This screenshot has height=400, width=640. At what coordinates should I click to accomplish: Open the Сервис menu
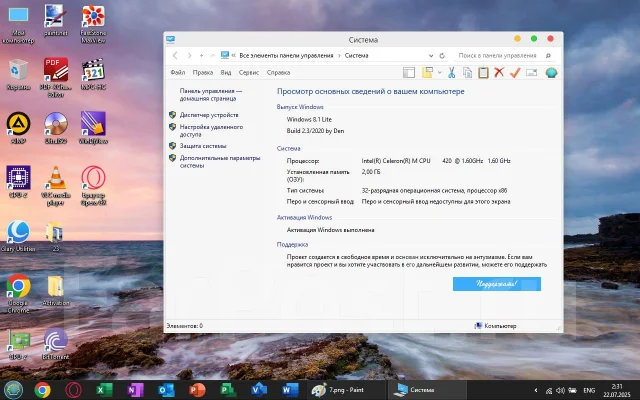tap(249, 72)
